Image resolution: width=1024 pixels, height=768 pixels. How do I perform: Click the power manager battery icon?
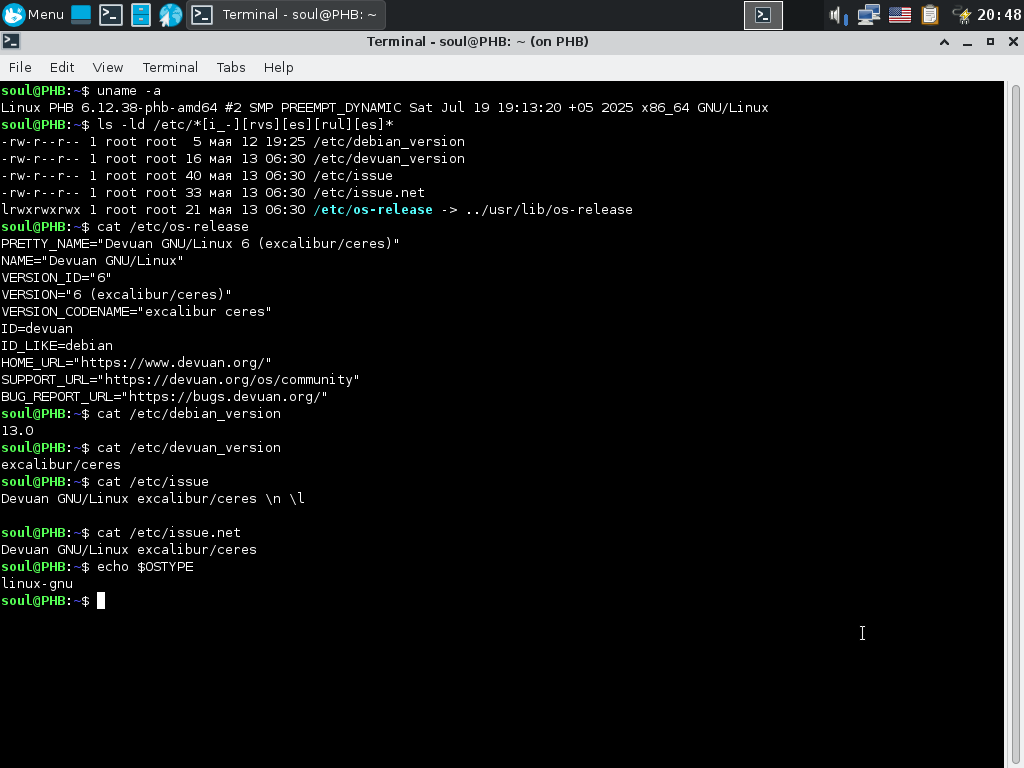click(962, 15)
